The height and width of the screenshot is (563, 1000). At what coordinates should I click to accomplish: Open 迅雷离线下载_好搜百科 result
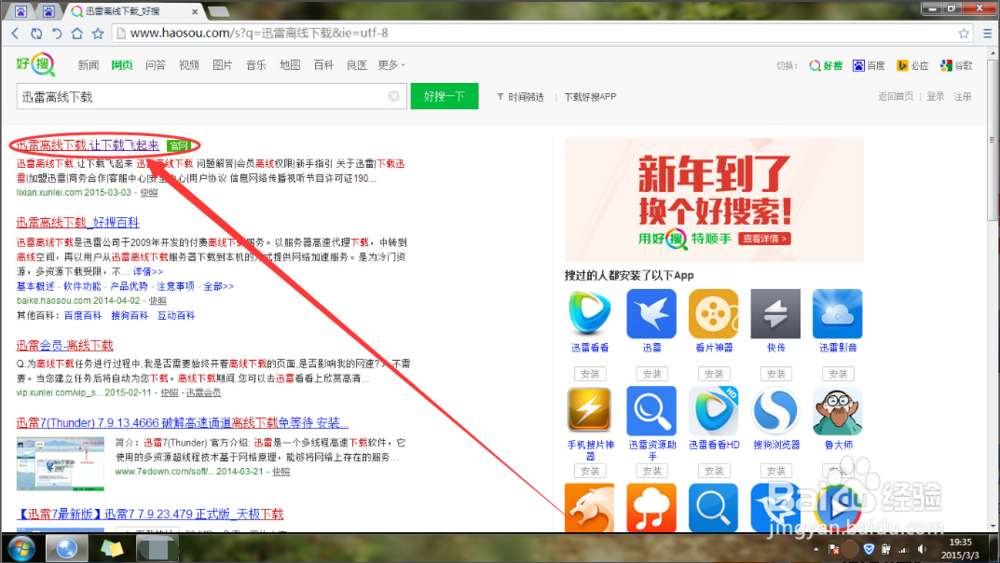click(x=78, y=223)
